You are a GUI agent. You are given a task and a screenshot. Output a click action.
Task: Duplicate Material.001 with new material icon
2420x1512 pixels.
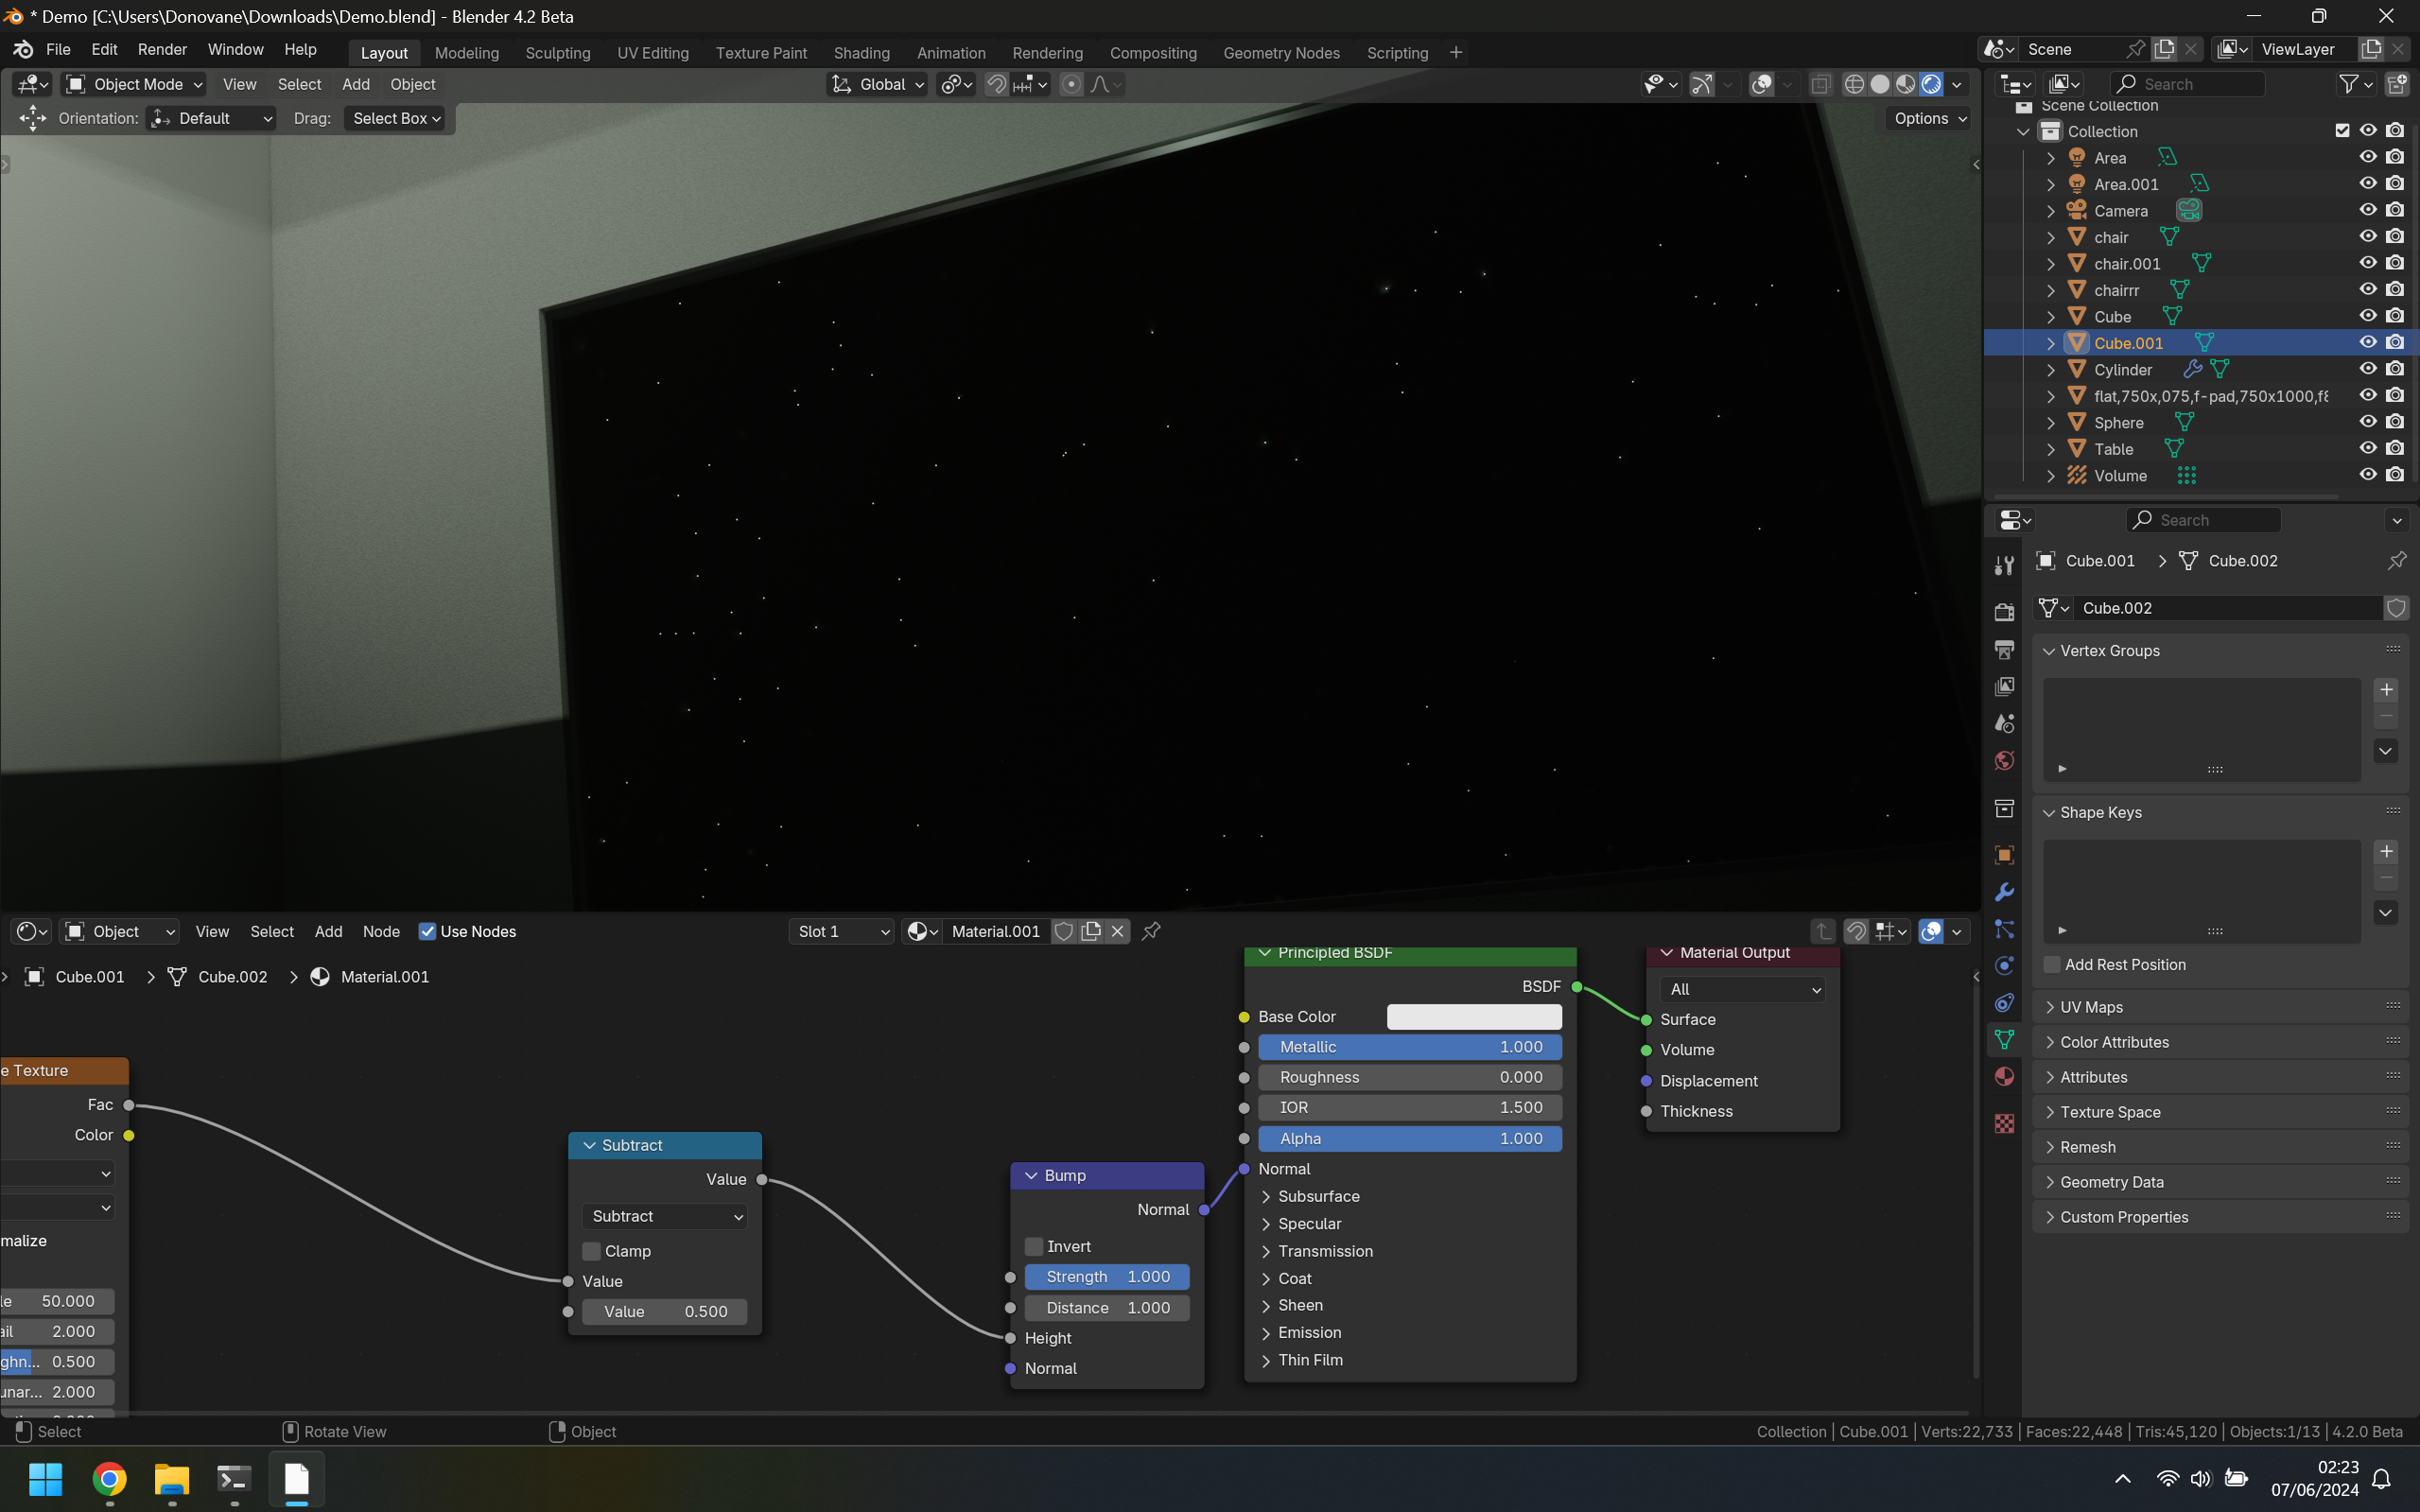click(x=1091, y=931)
